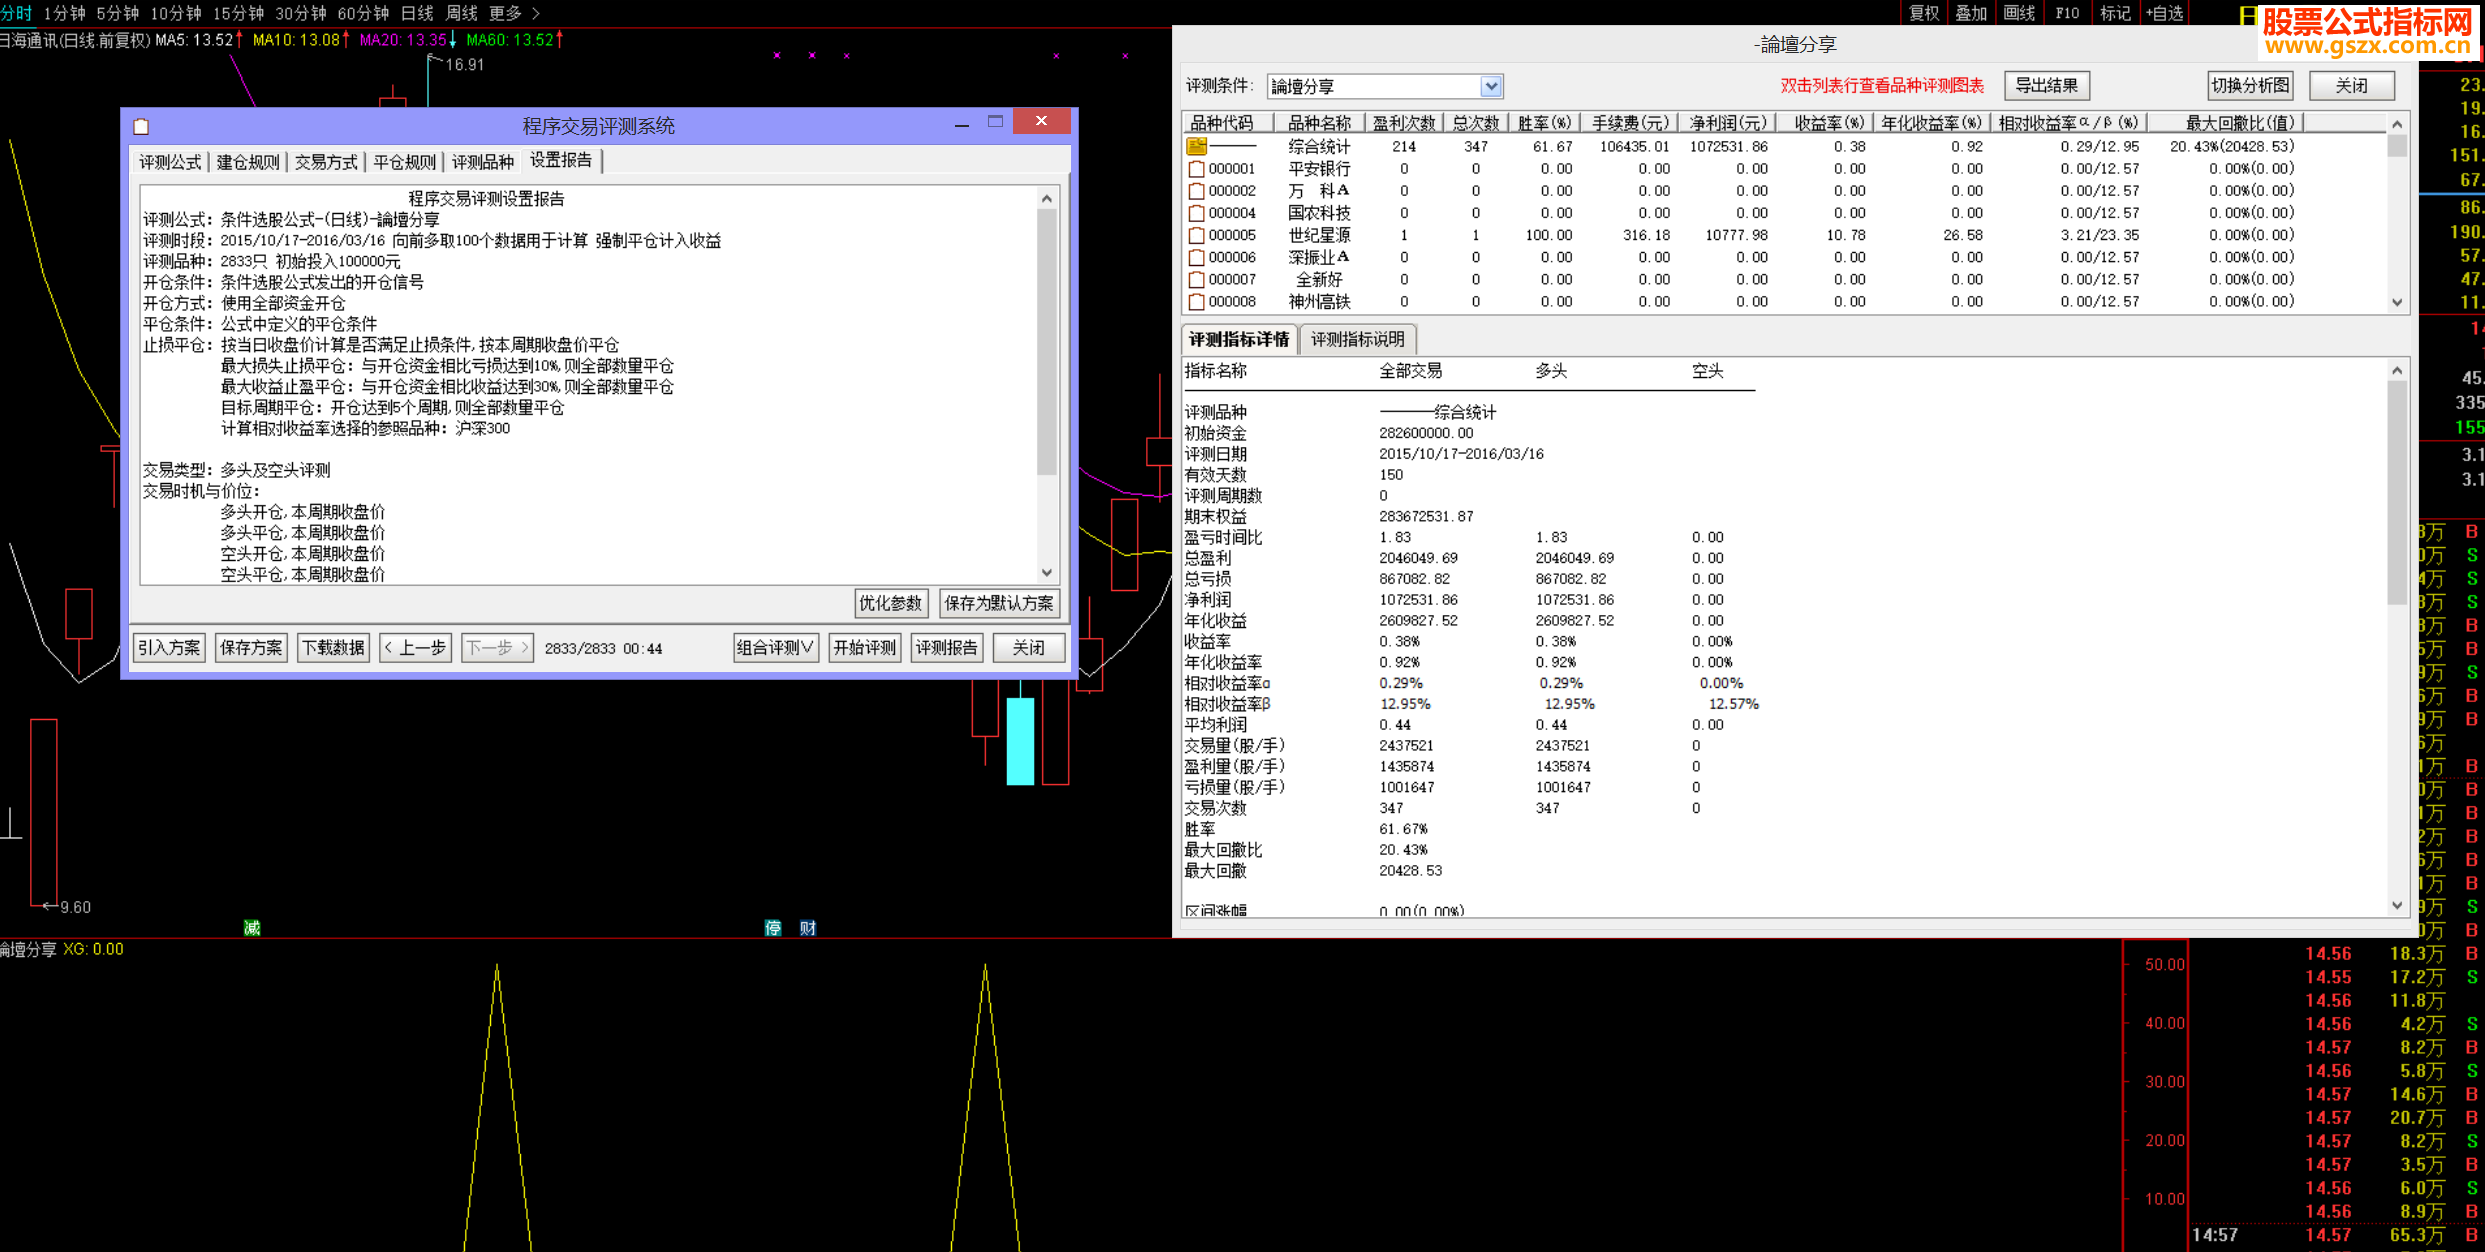Click the 画线 toolbar item
2485x1252 pixels.
tap(2019, 13)
